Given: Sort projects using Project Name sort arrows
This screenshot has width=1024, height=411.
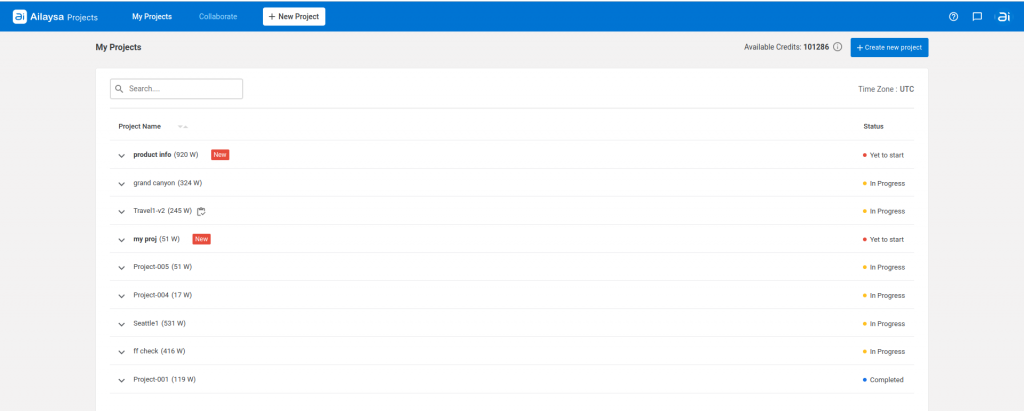Looking at the screenshot, I should click(x=183, y=127).
